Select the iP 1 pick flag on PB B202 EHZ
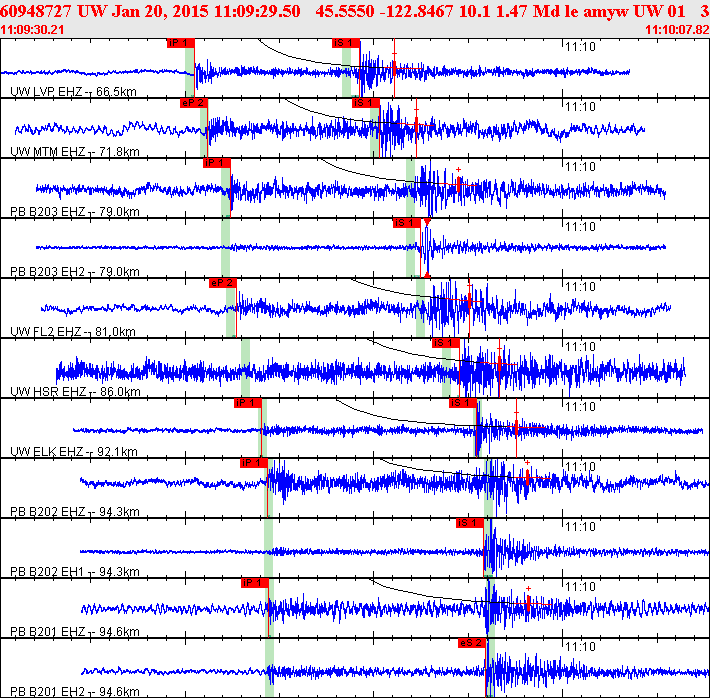The height and width of the screenshot is (698, 710). [254, 462]
